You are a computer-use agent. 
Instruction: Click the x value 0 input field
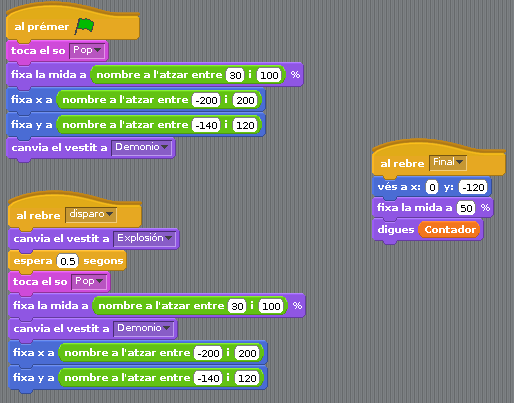[x=432, y=187]
